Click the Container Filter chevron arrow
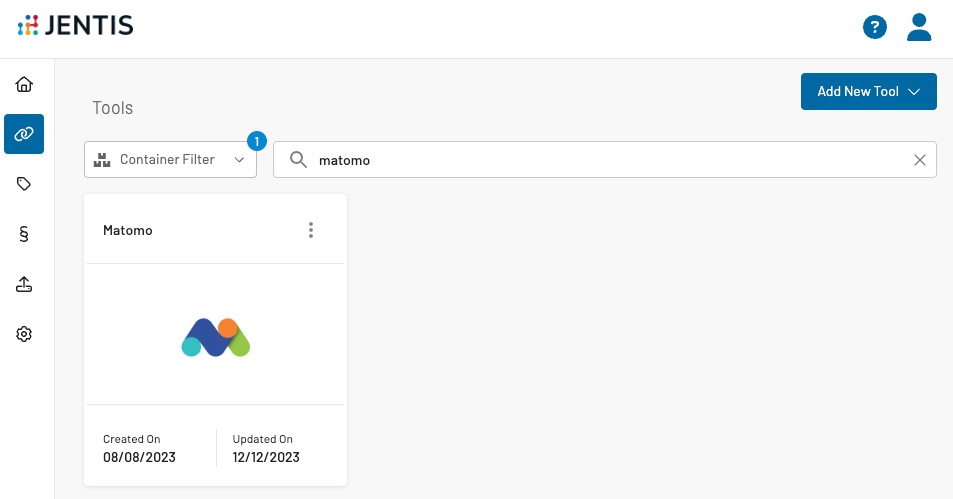 click(x=239, y=160)
